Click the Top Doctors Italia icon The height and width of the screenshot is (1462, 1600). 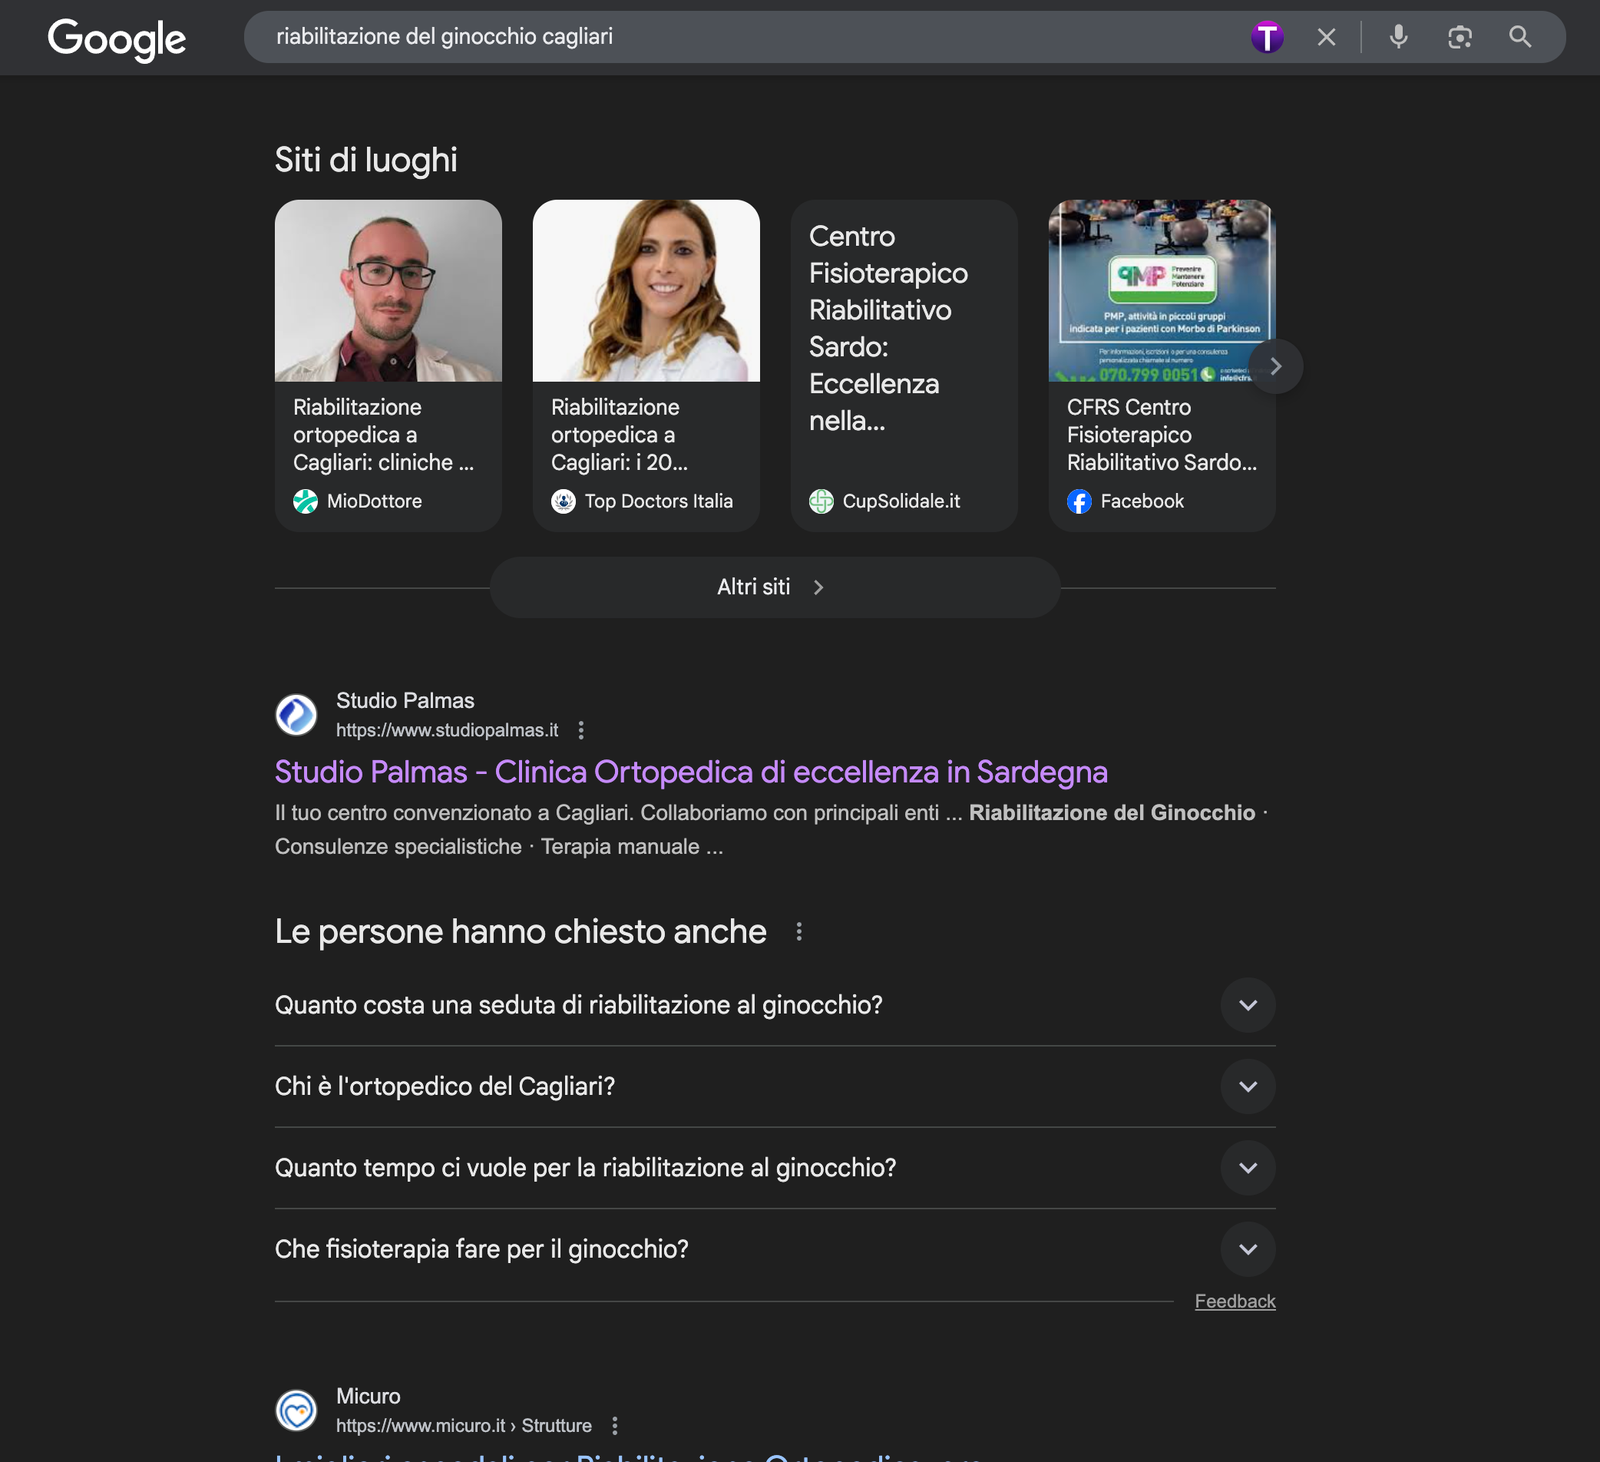point(563,501)
